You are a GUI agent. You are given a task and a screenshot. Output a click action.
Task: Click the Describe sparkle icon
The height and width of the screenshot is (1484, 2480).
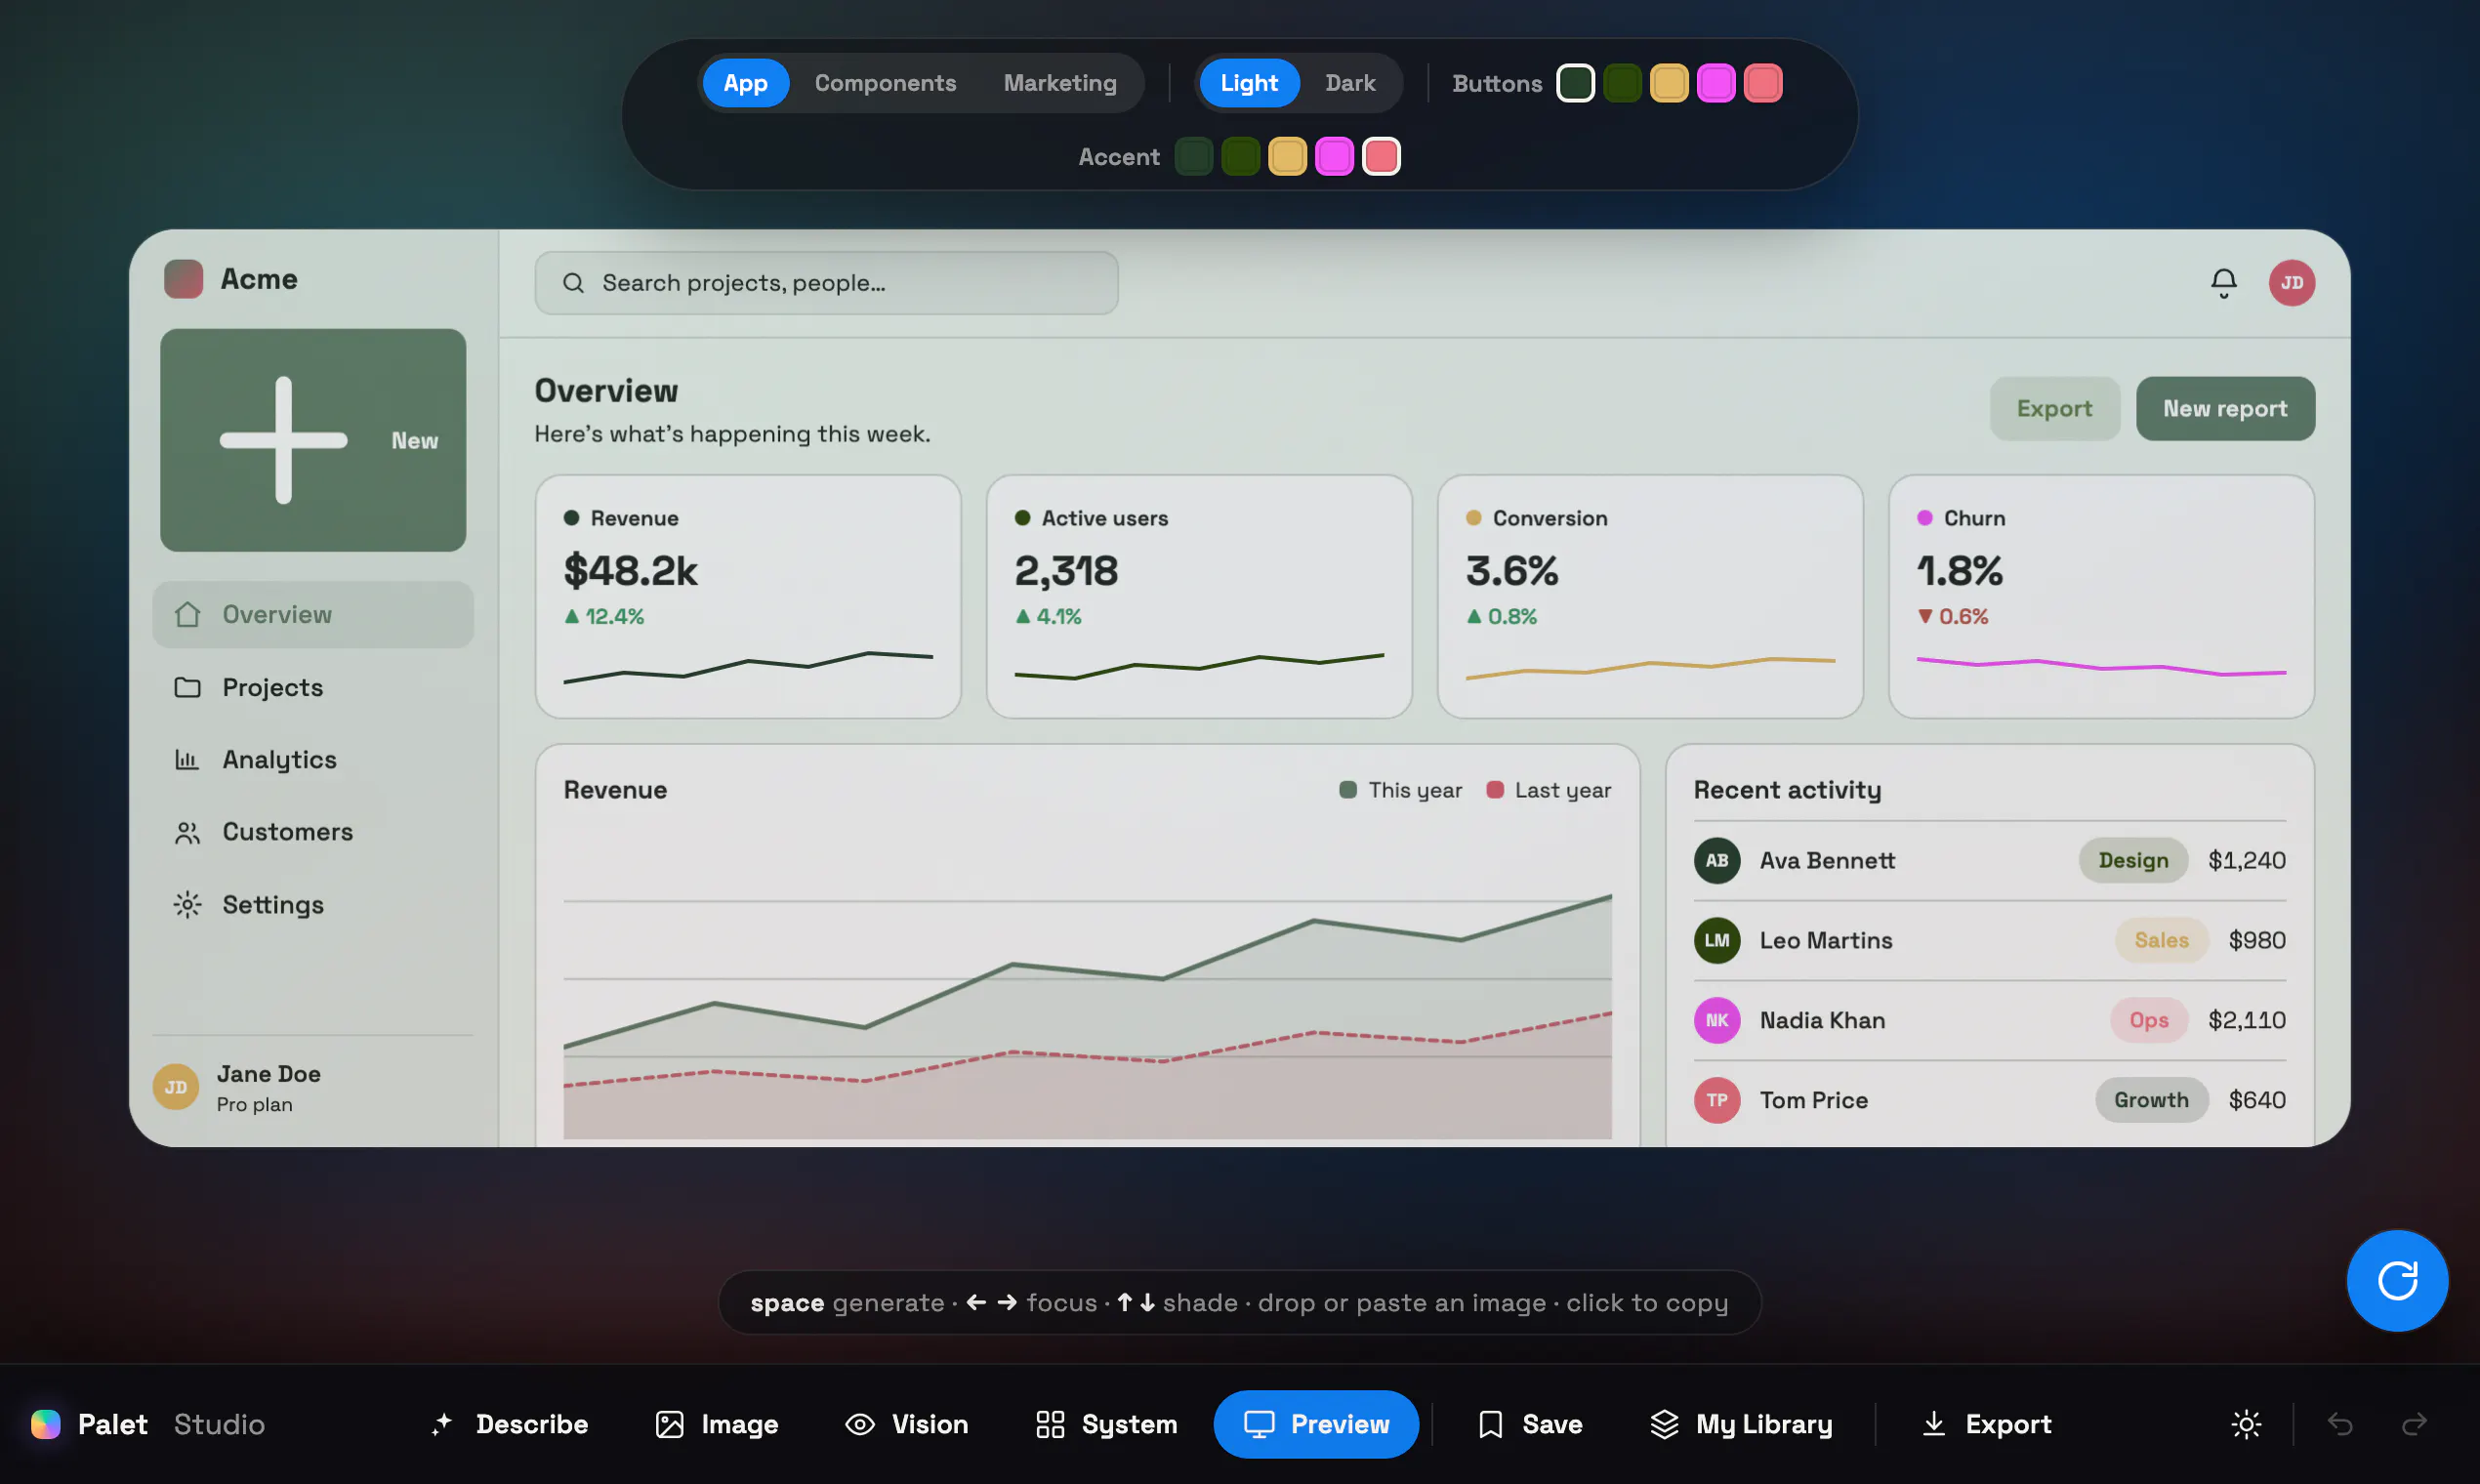[441, 1424]
